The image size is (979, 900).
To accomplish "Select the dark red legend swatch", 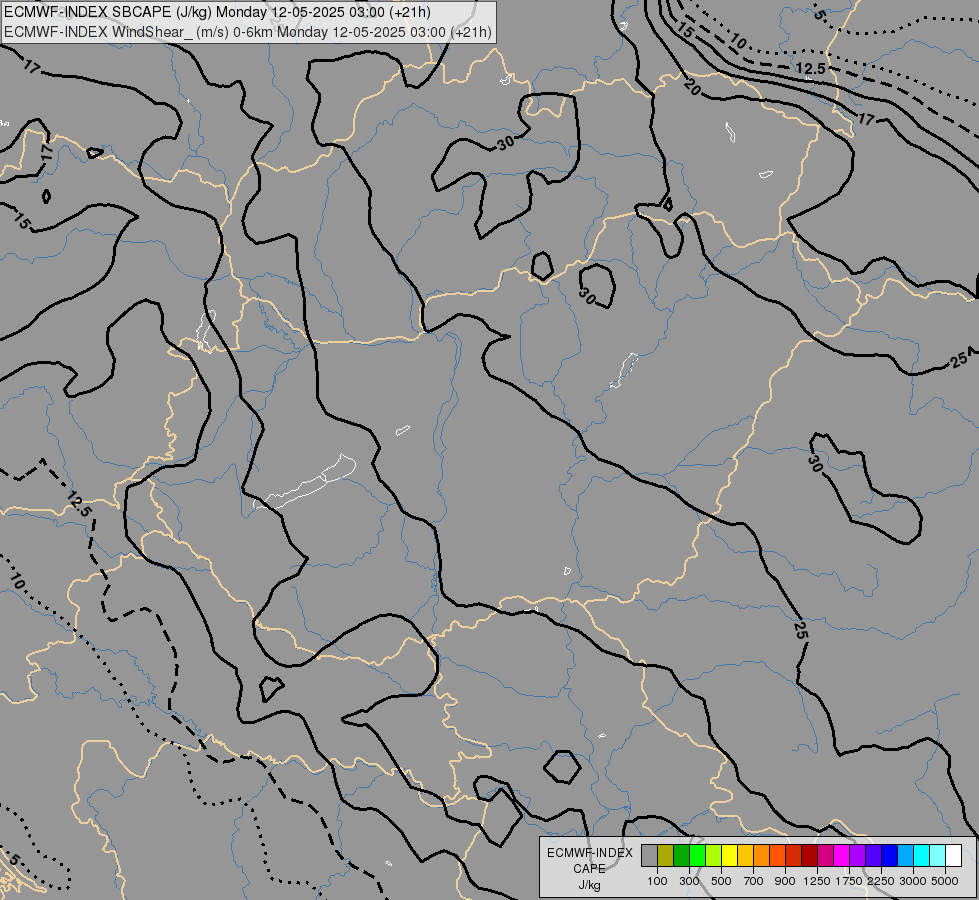I will click(x=810, y=856).
